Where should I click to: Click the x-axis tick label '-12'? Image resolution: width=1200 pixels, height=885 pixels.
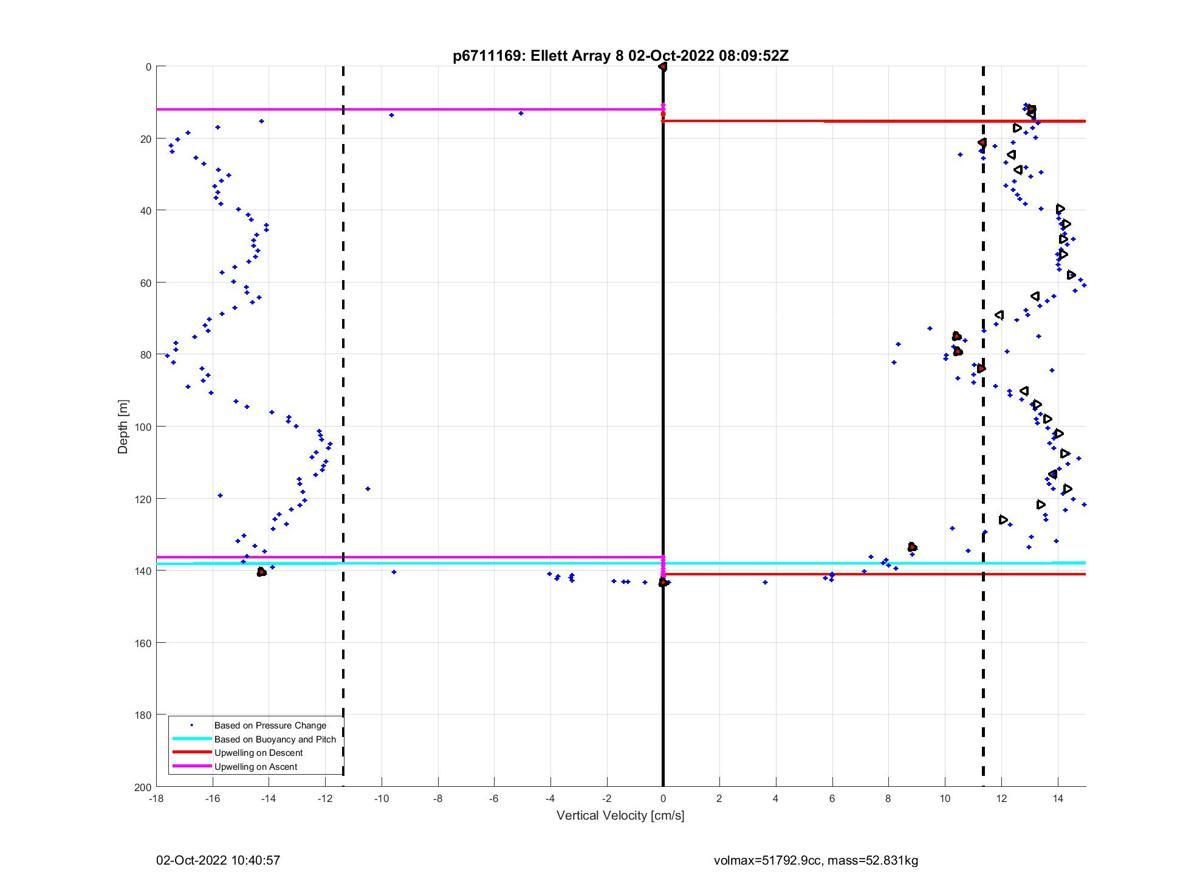[x=325, y=798]
